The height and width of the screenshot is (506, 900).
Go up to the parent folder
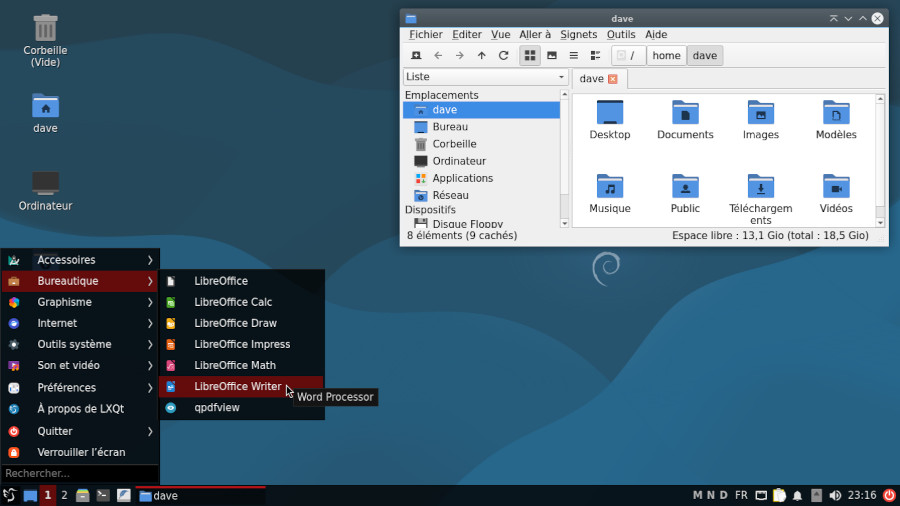[482, 56]
